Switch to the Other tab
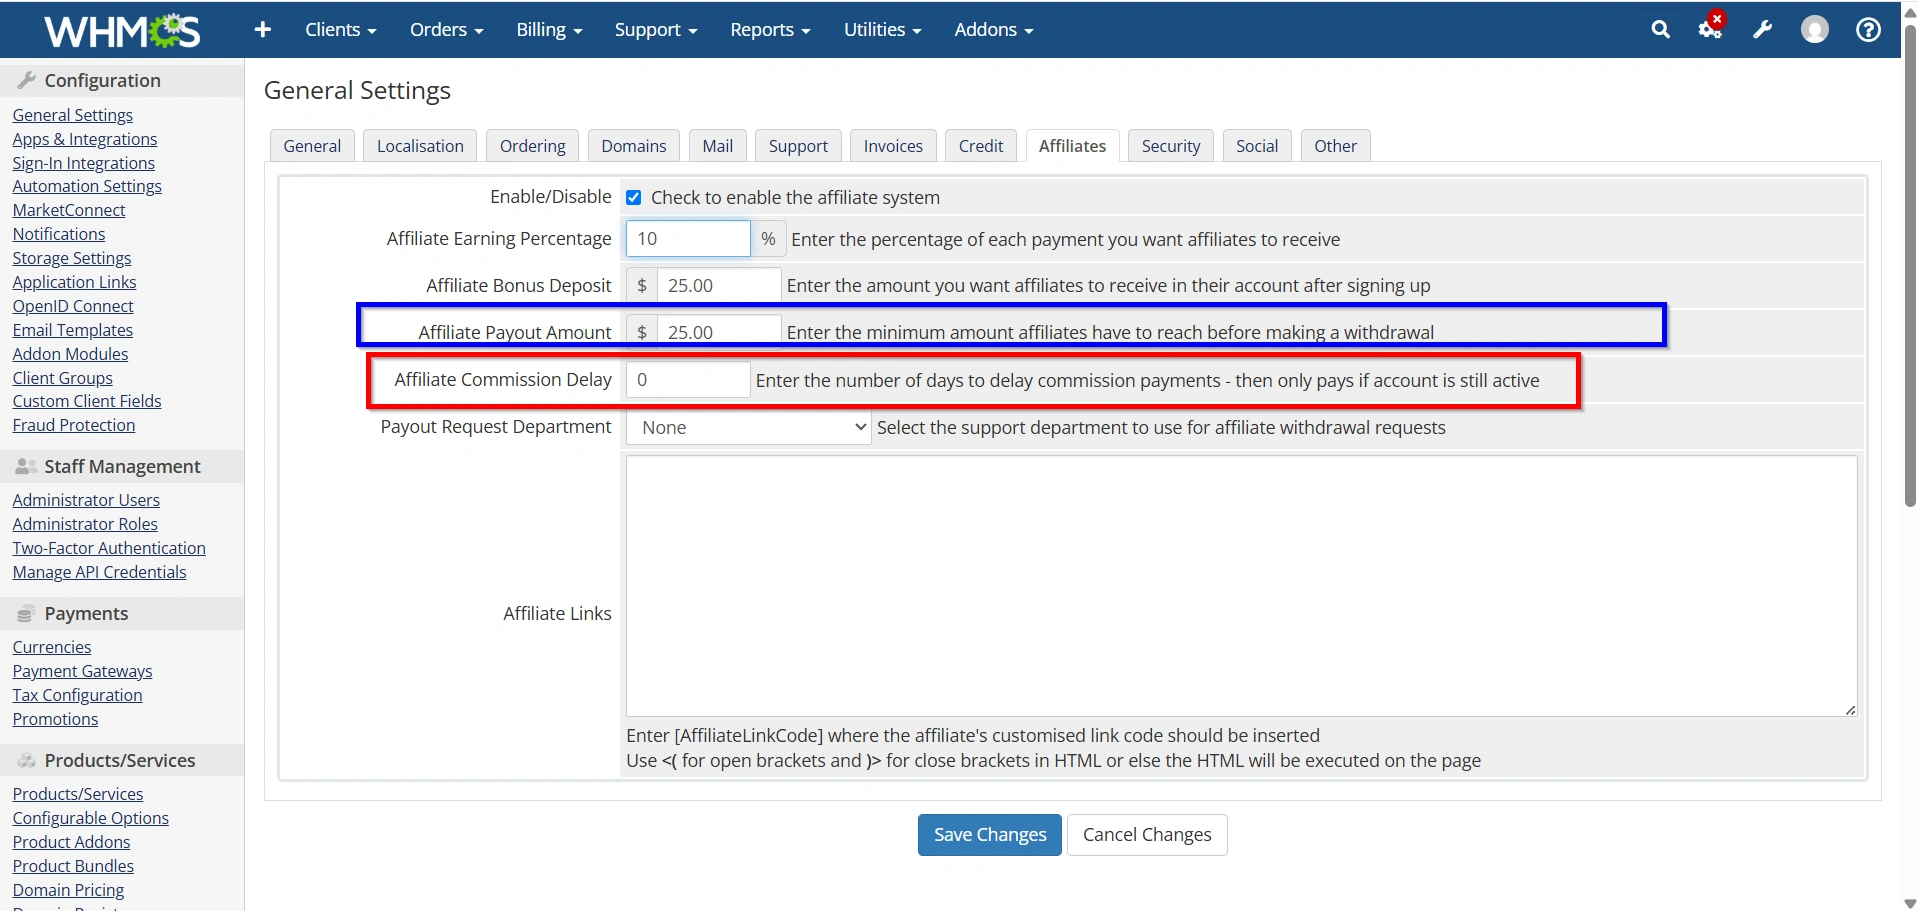The image size is (1918, 911). [x=1335, y=146]
